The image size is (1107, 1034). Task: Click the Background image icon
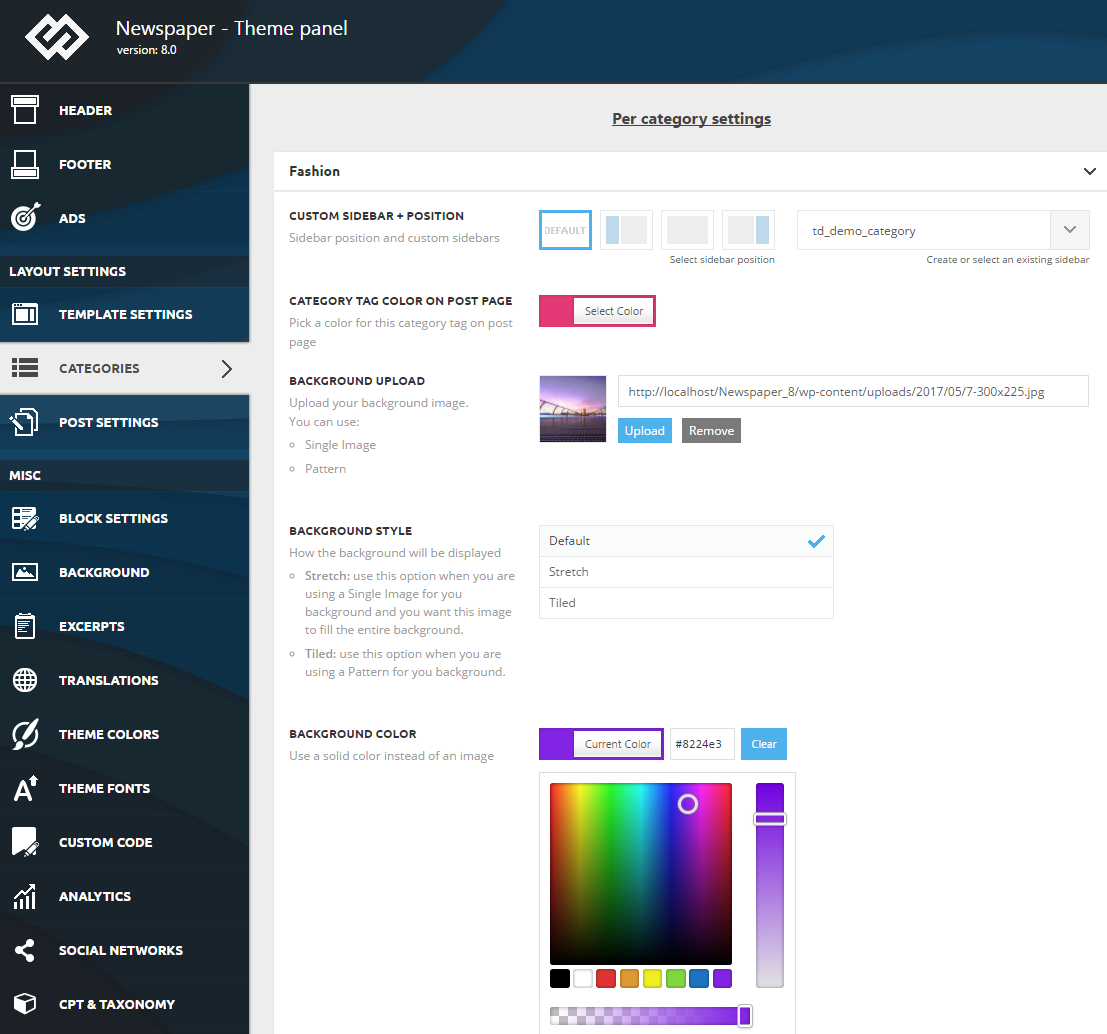[x=25, y=572]
